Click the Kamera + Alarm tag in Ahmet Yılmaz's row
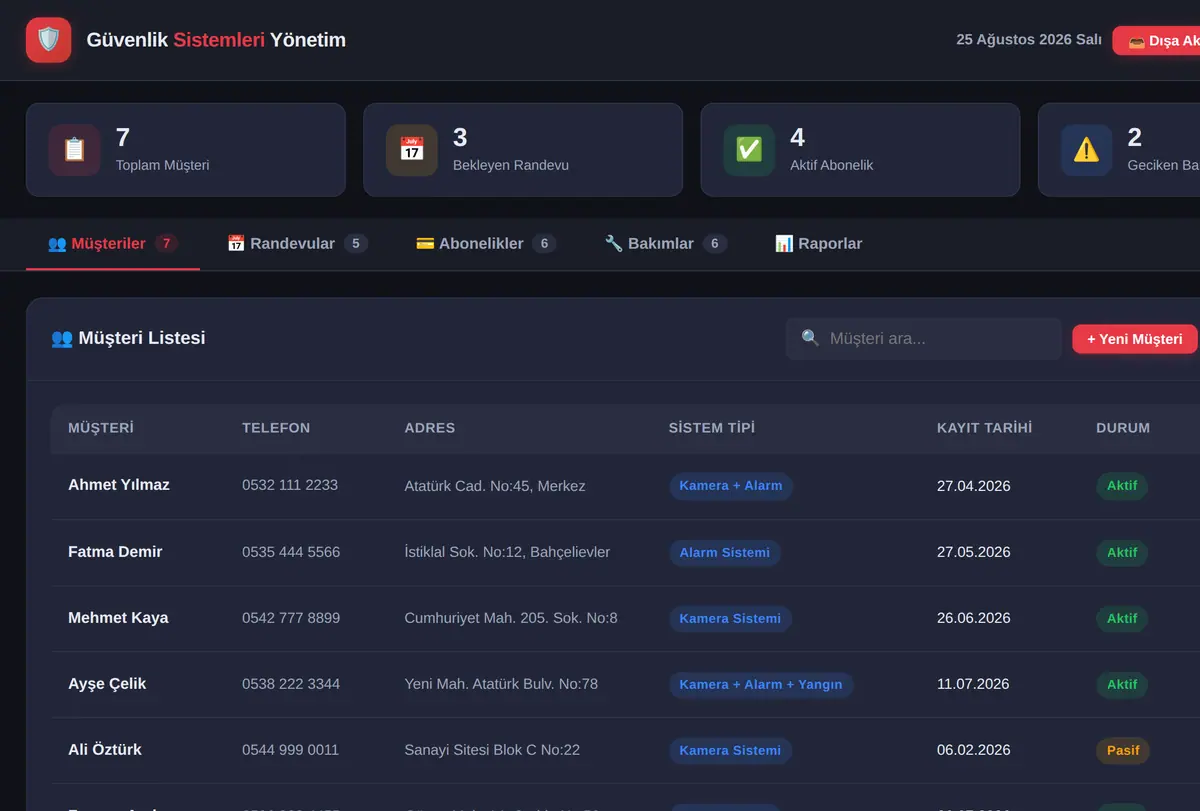 [x=731, y=486]
